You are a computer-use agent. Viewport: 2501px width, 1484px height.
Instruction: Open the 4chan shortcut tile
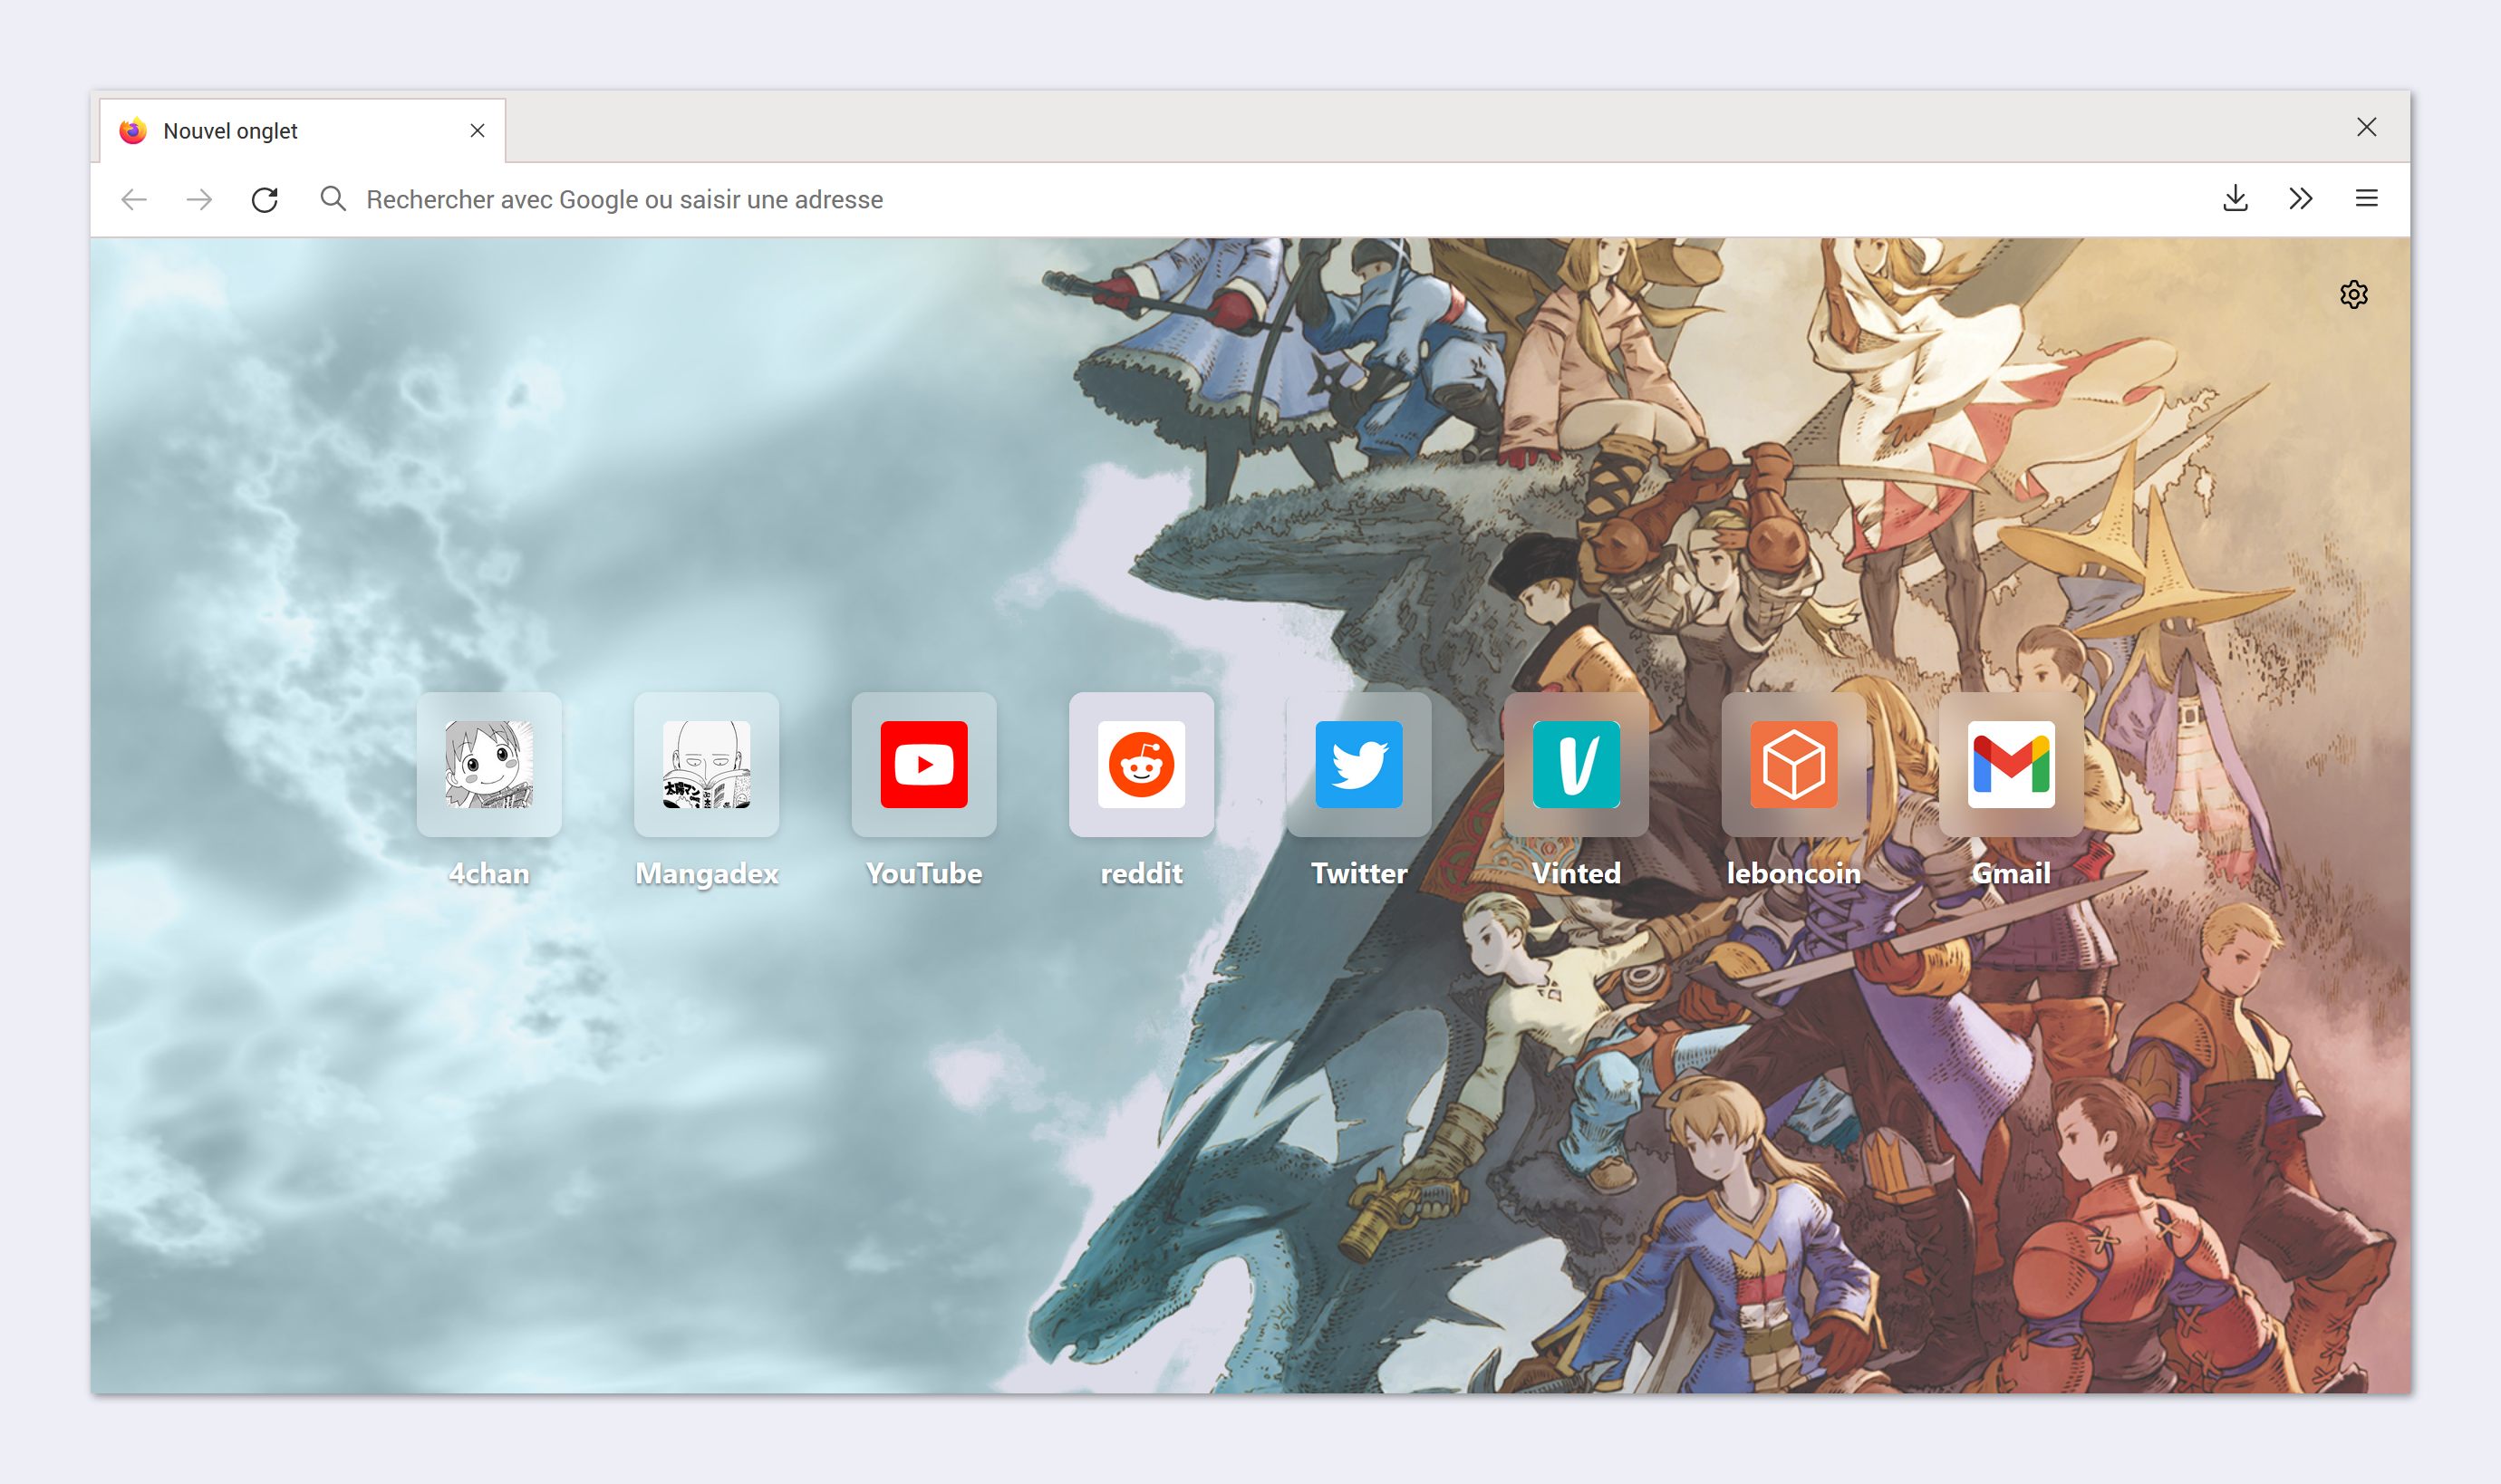click(489, 764)
